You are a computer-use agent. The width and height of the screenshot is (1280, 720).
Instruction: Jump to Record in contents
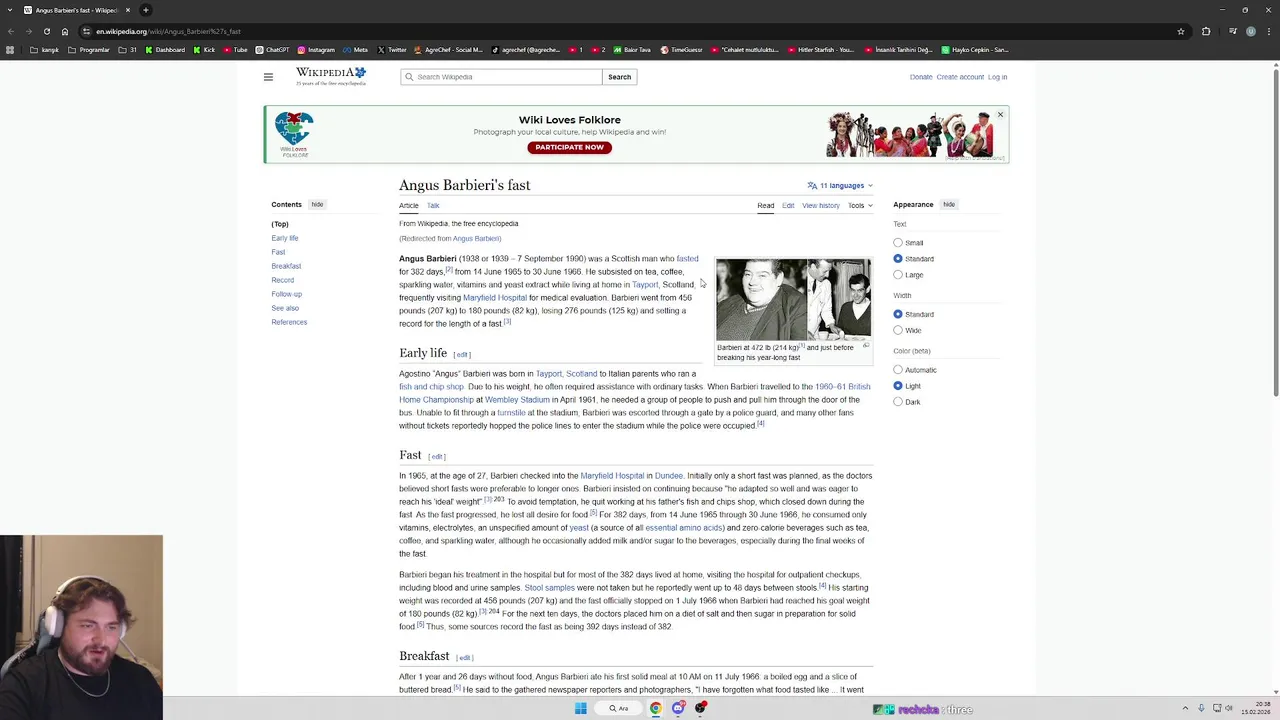(x=283, y=280)
